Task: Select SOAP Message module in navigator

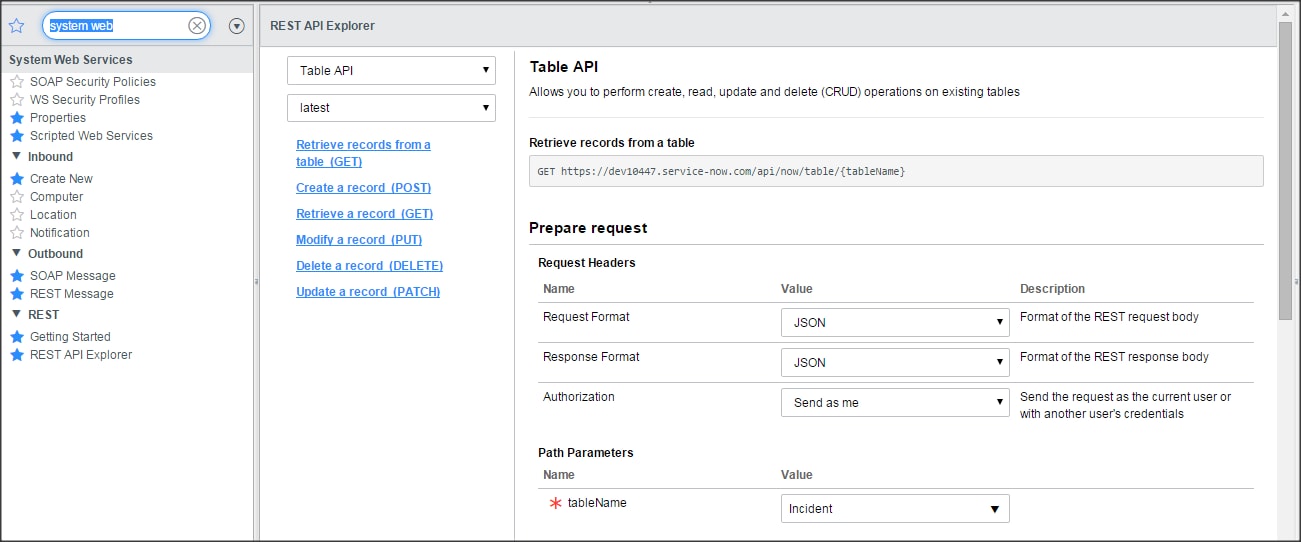Action: click(72, 276)
